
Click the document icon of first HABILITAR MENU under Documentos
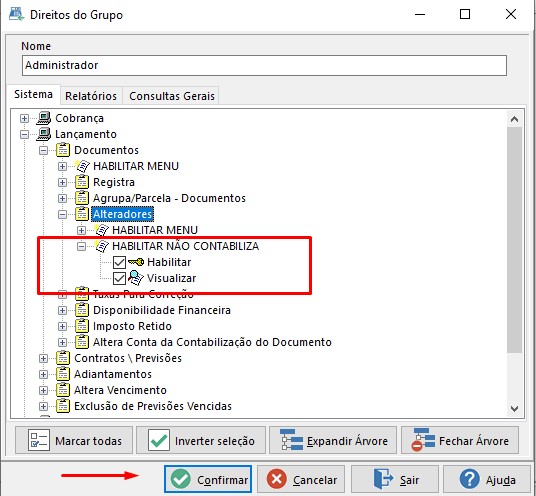pyautogui.click(x=82, y=166)
